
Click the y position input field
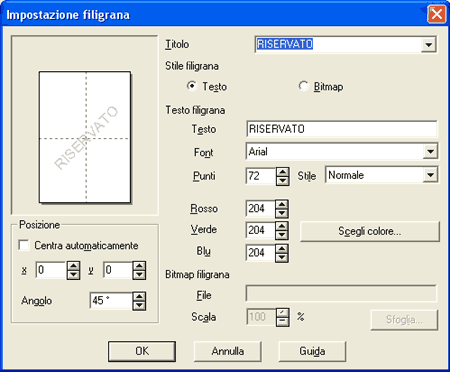tap(118, 270)
